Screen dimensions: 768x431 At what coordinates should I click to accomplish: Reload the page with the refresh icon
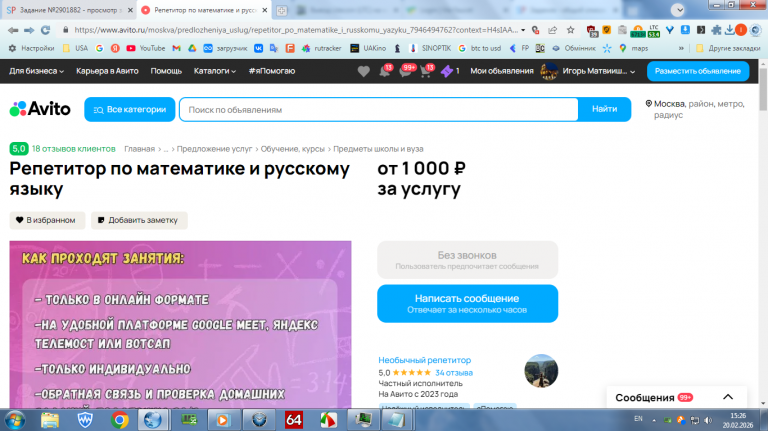tap(45, 30)
